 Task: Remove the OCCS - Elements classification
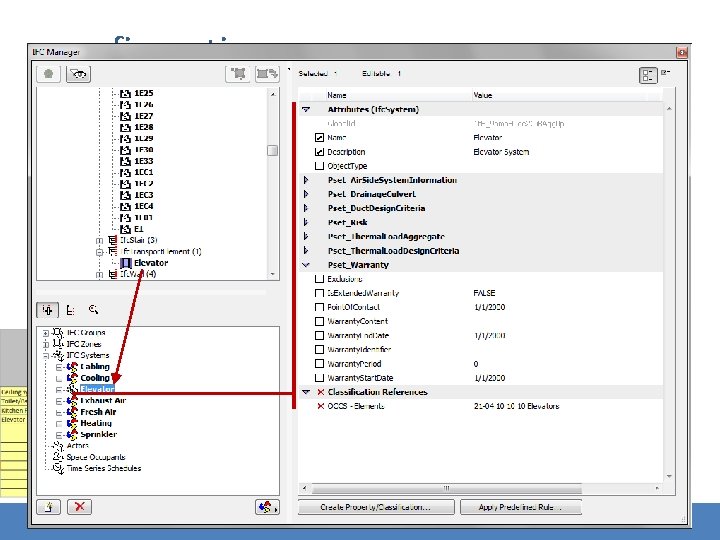click(x=321, y=406)
